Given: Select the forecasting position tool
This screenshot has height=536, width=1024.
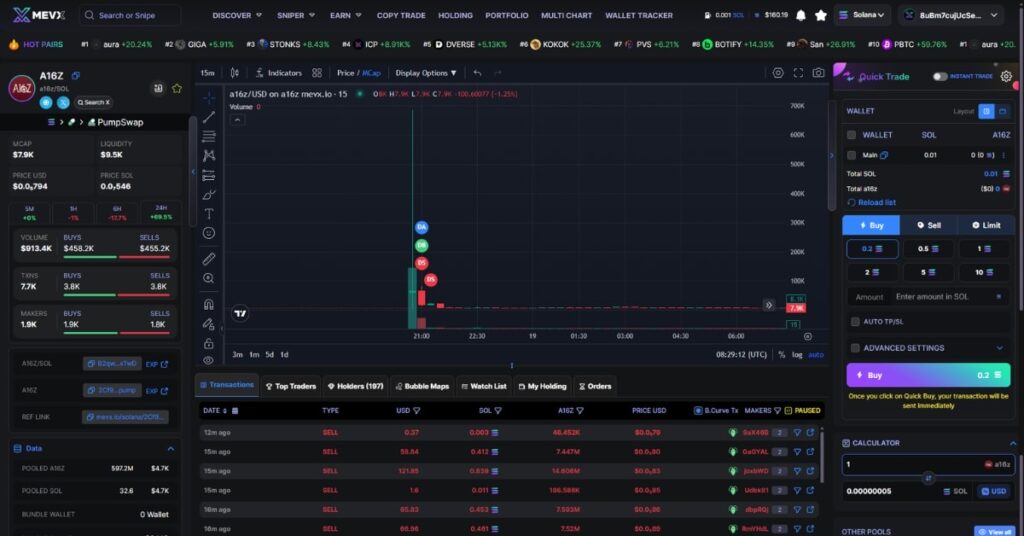Looking at the screenshot, I should coord(209,175).
